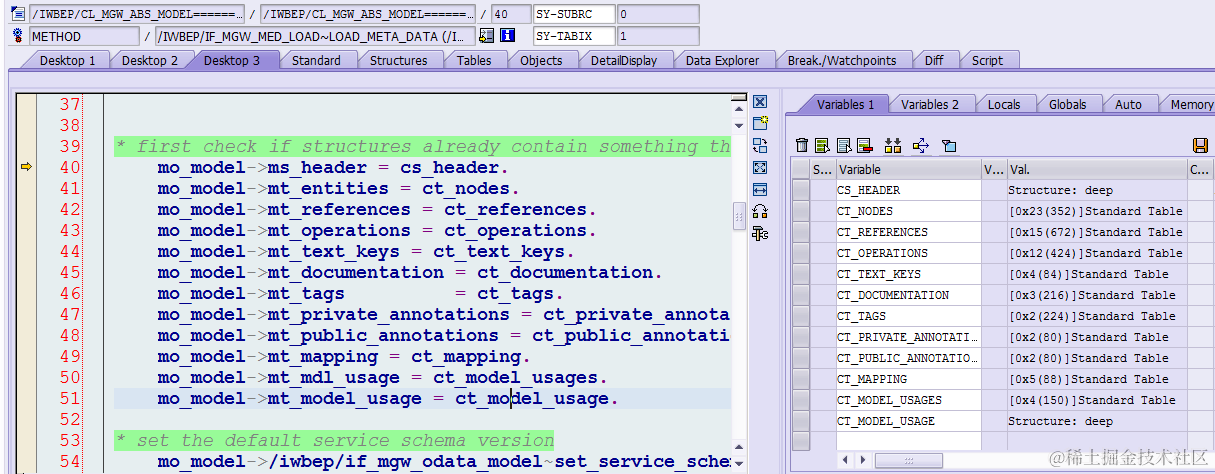Click the new tool icon with the yellow star
Screen dimensions: 1215x474
[x=760, y=124]
